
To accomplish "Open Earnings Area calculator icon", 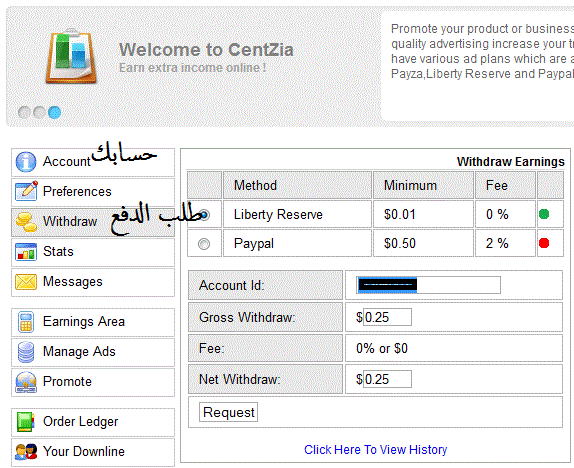I will click(x=26, y=322).
